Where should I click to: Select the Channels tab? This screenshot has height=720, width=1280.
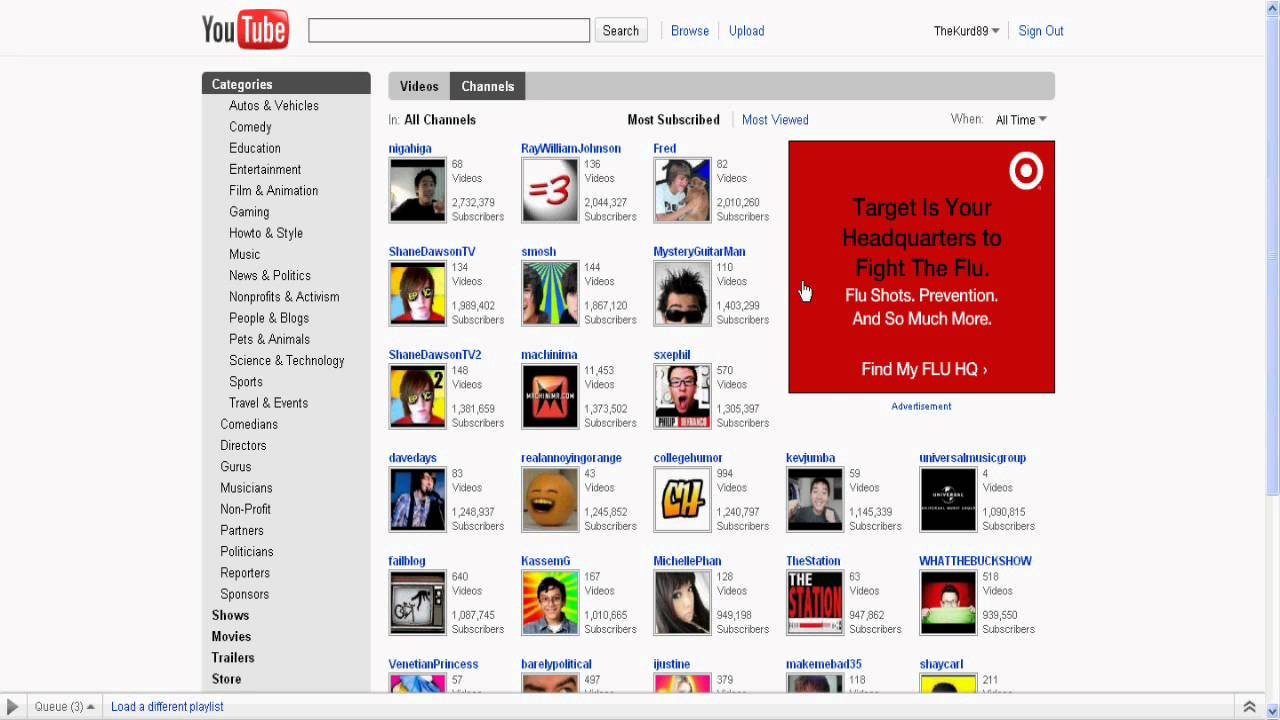(488, 86)
